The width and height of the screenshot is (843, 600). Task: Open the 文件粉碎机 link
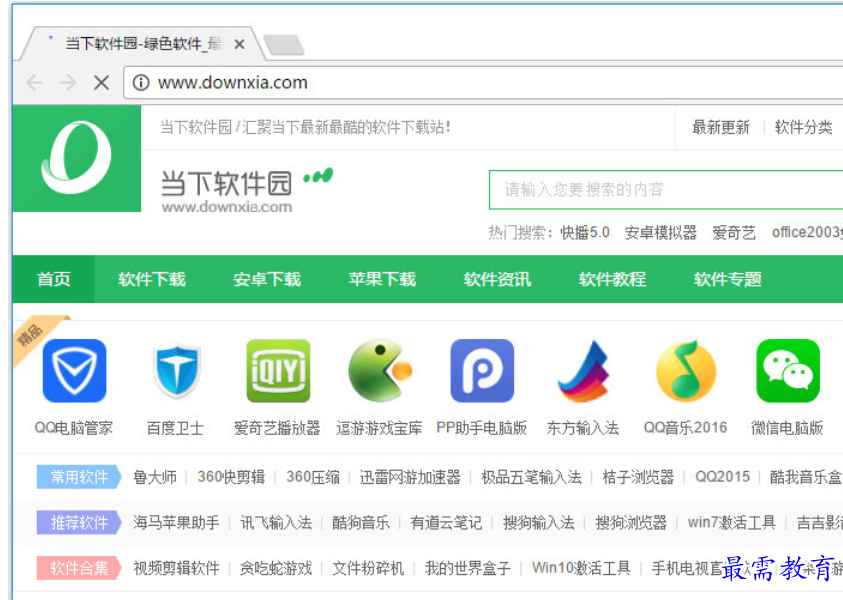[x=368, y=568]
